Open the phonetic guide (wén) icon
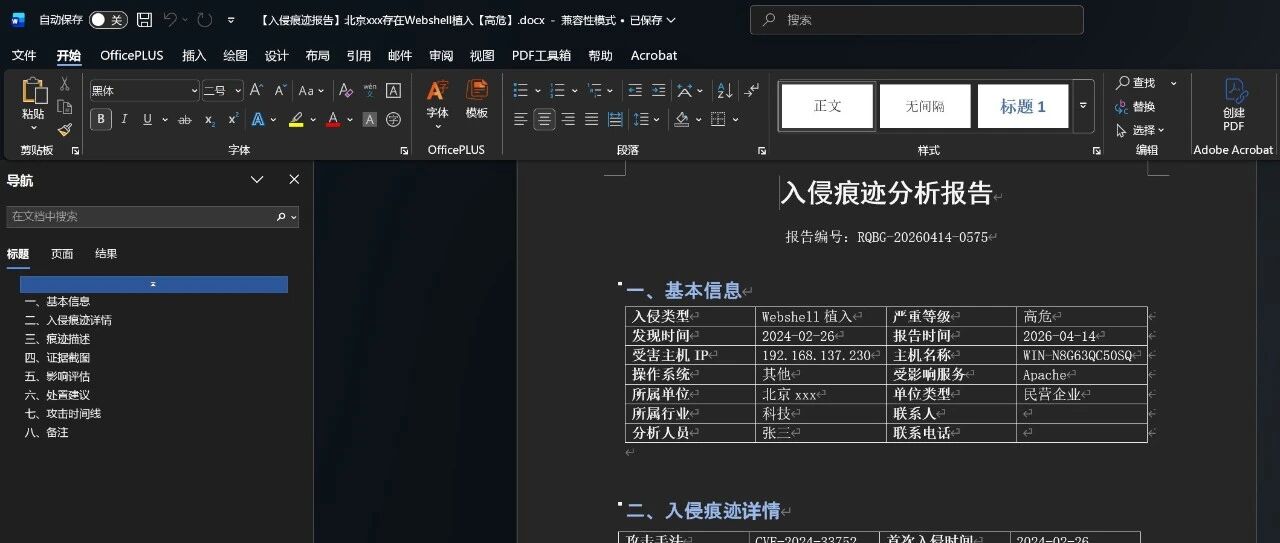Viewport: 1280px width, 543px height. [x=370, y=90]
